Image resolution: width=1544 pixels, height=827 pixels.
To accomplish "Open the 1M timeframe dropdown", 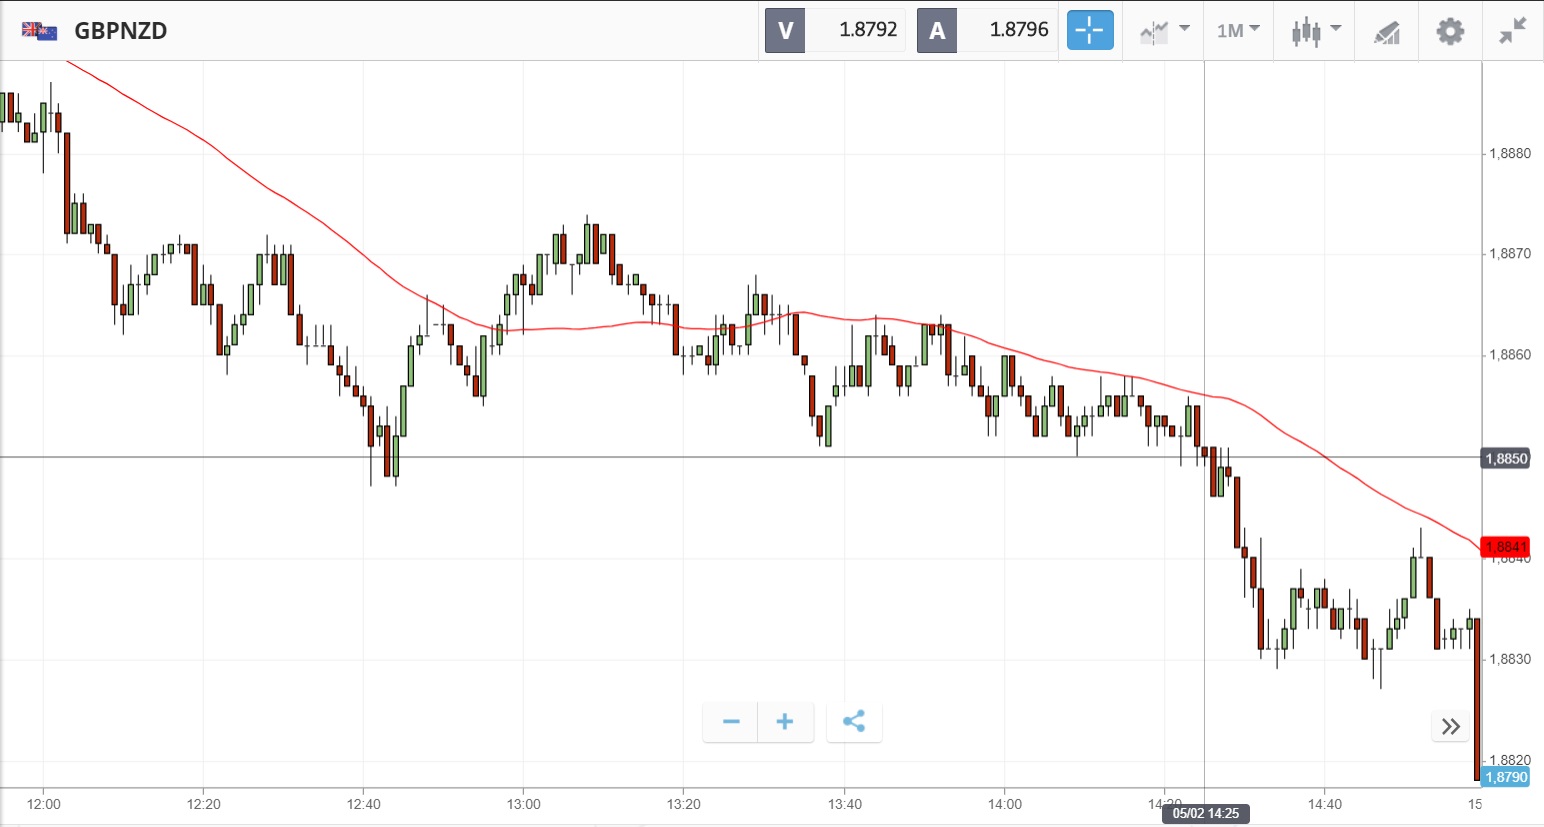I will [x=1238, y=31].
